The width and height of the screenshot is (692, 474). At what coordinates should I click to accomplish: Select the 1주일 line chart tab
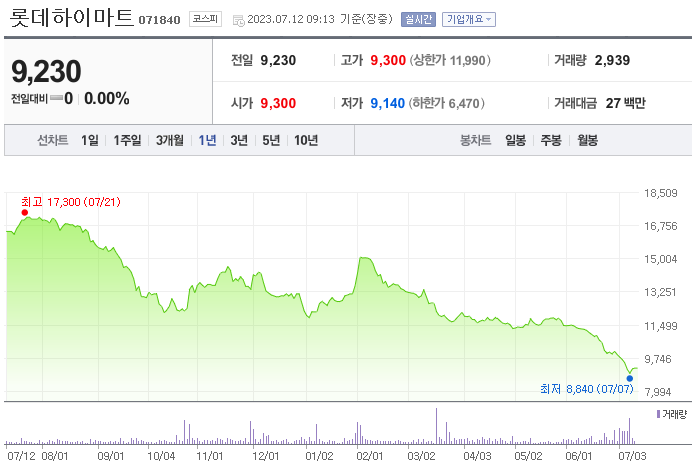[127, 140]
